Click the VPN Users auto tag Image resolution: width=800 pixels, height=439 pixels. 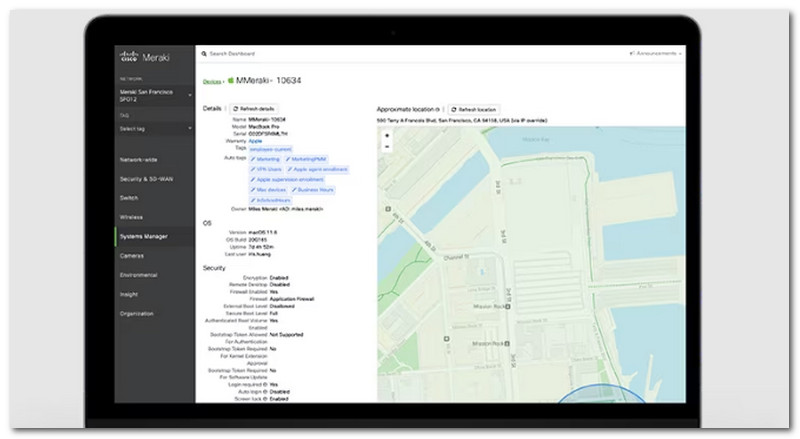point(266,169)
